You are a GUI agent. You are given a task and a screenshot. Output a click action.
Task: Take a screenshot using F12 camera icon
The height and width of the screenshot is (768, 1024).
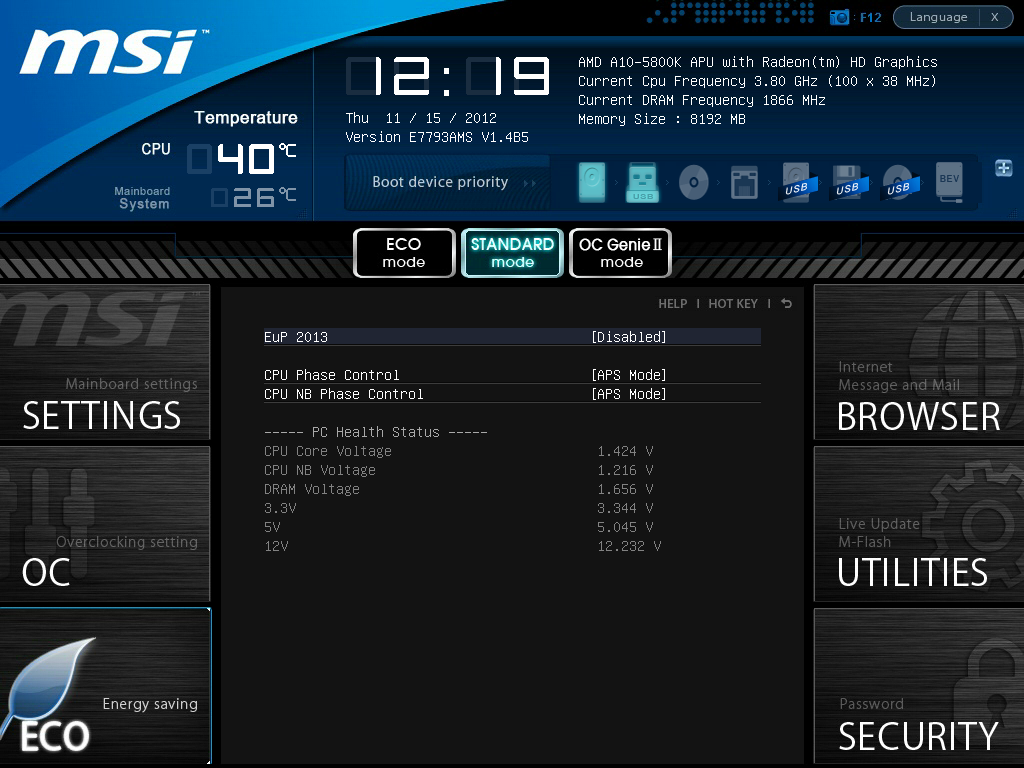[839, 17]
